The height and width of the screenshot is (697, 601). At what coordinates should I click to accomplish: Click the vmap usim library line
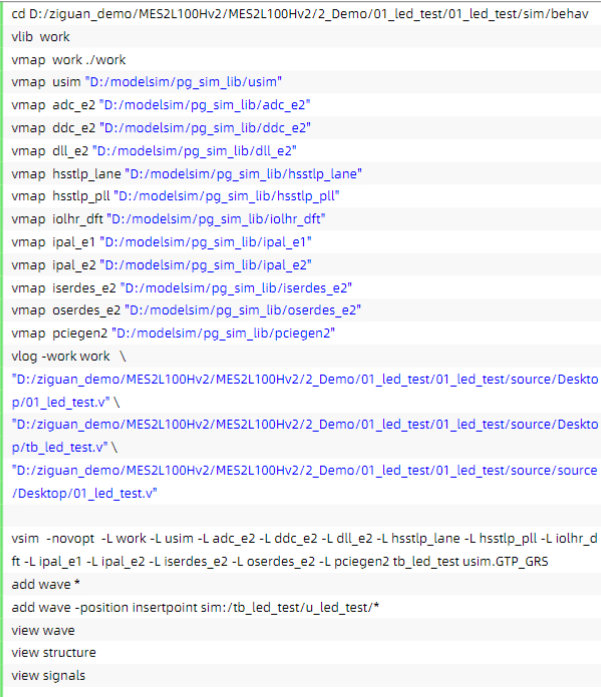coord(147,82)
